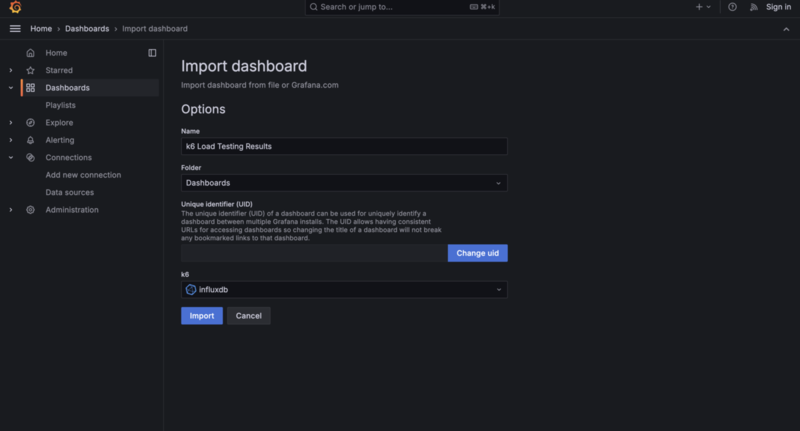Click the Grafana logo icon
This screenshot has height=431, width=800.
15,7
